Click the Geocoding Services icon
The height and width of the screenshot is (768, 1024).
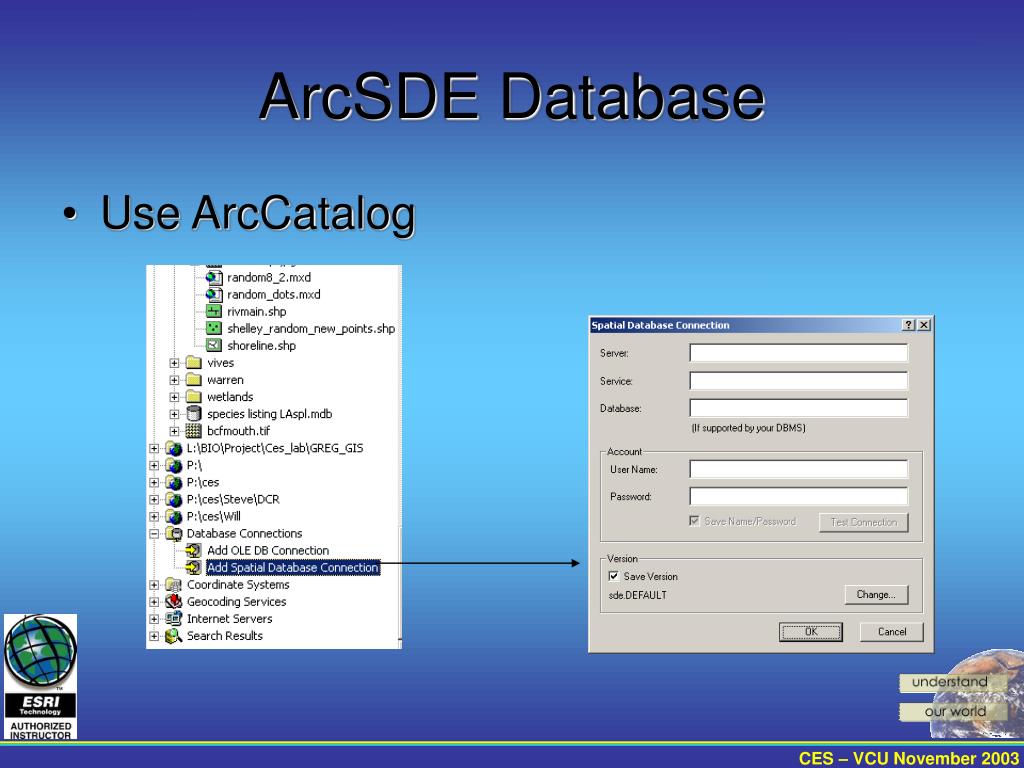pyautogui.click(x=173, y=601)
